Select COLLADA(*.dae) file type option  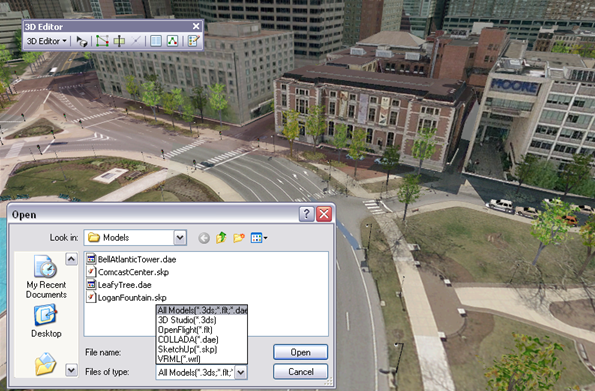coord(188,340)
